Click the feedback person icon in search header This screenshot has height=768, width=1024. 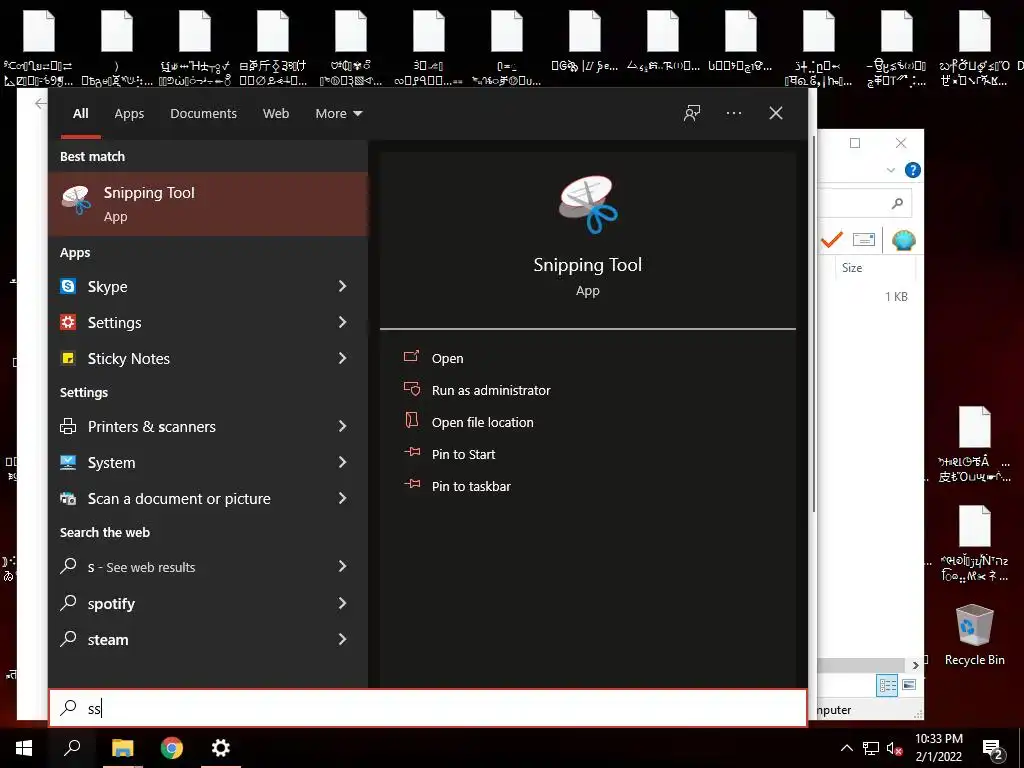point(692,113)
